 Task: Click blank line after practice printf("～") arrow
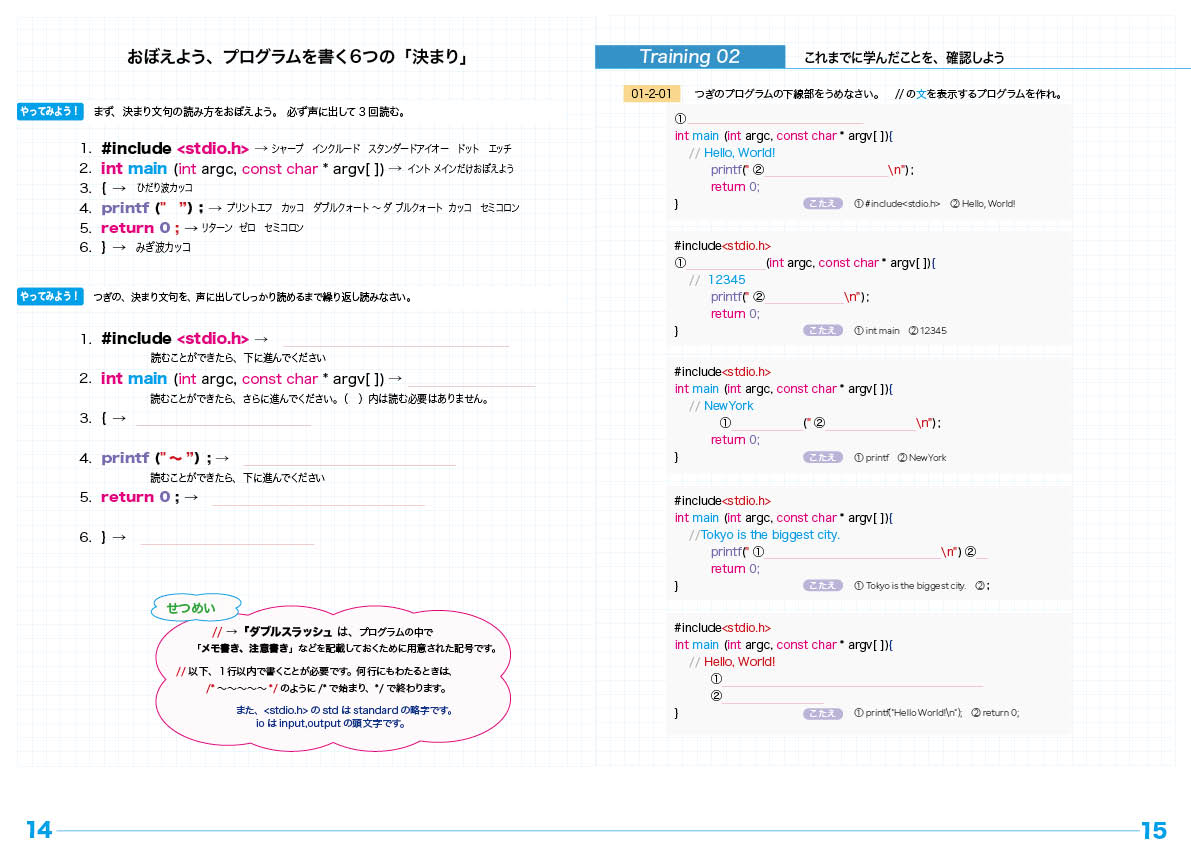[349, 460]
